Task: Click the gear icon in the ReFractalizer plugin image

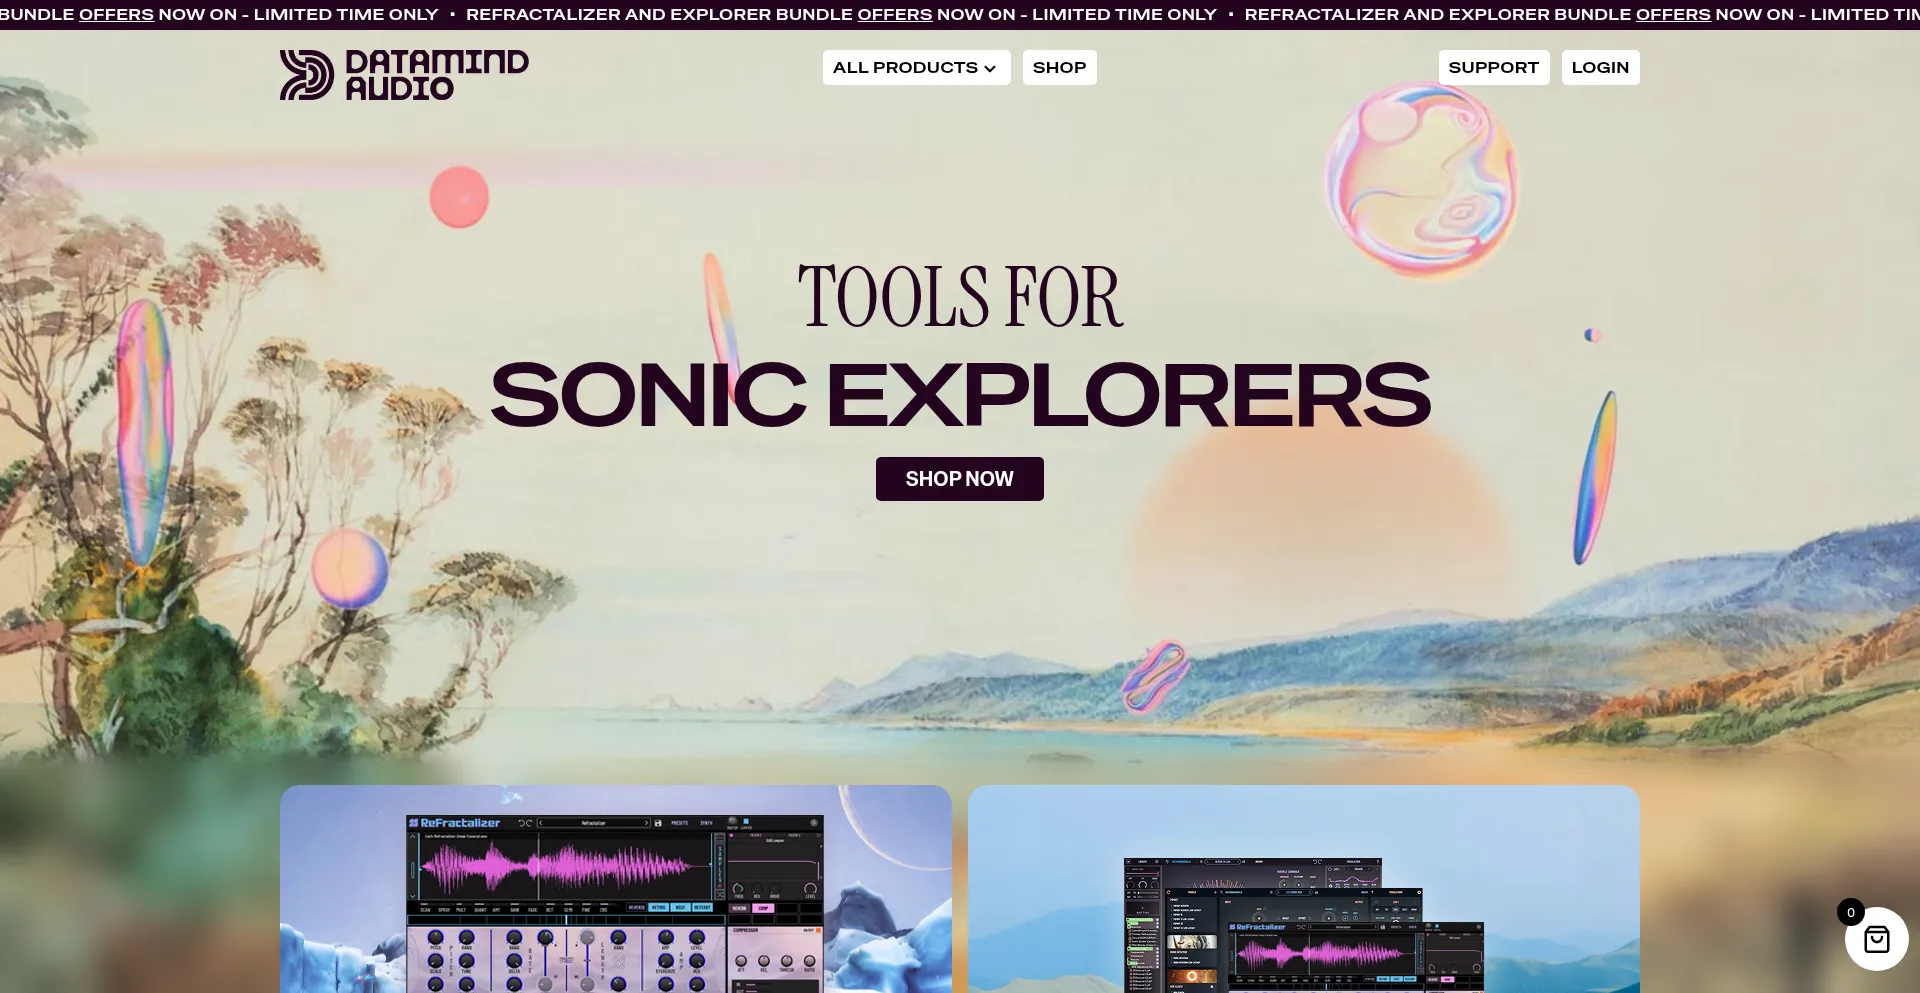Action: click(813, 823)
